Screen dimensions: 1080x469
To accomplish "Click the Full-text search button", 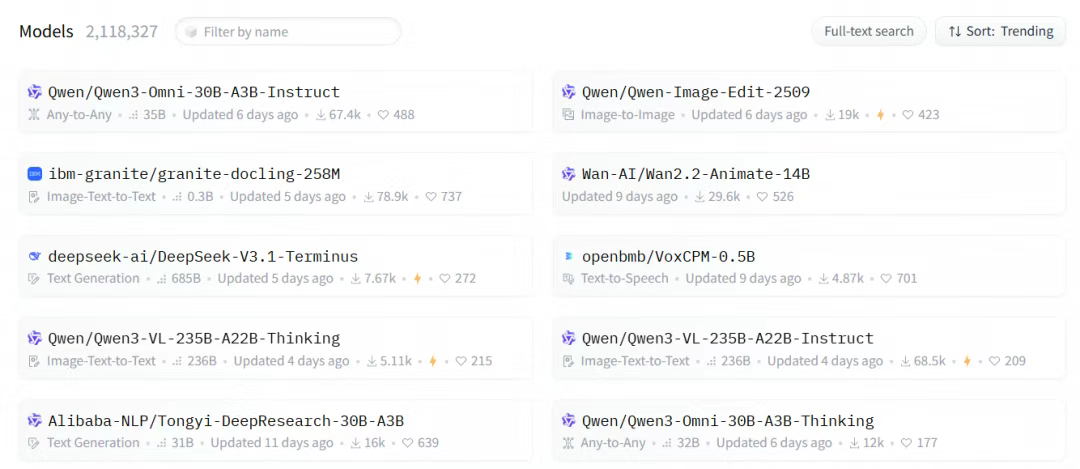I will (x=868, y=31).
